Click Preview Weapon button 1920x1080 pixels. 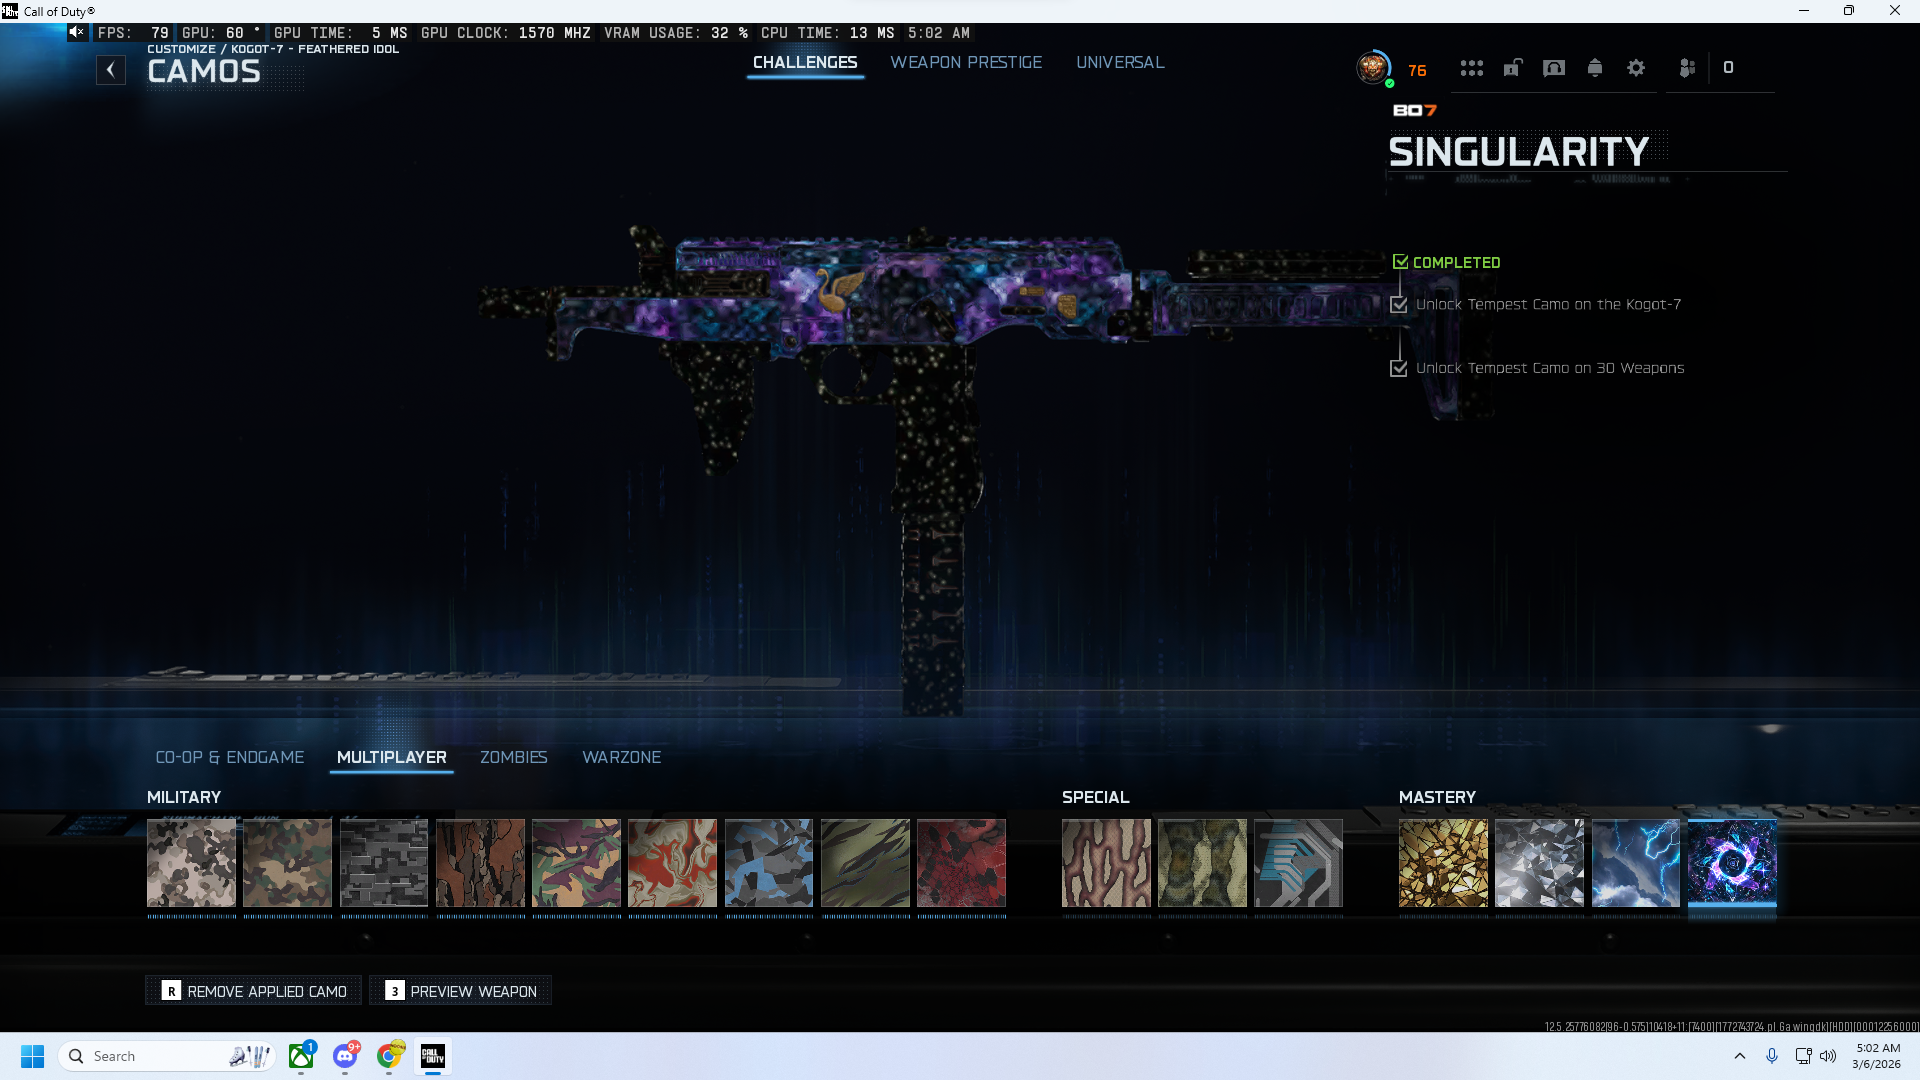pyautogui.click(x=461, y=991)
